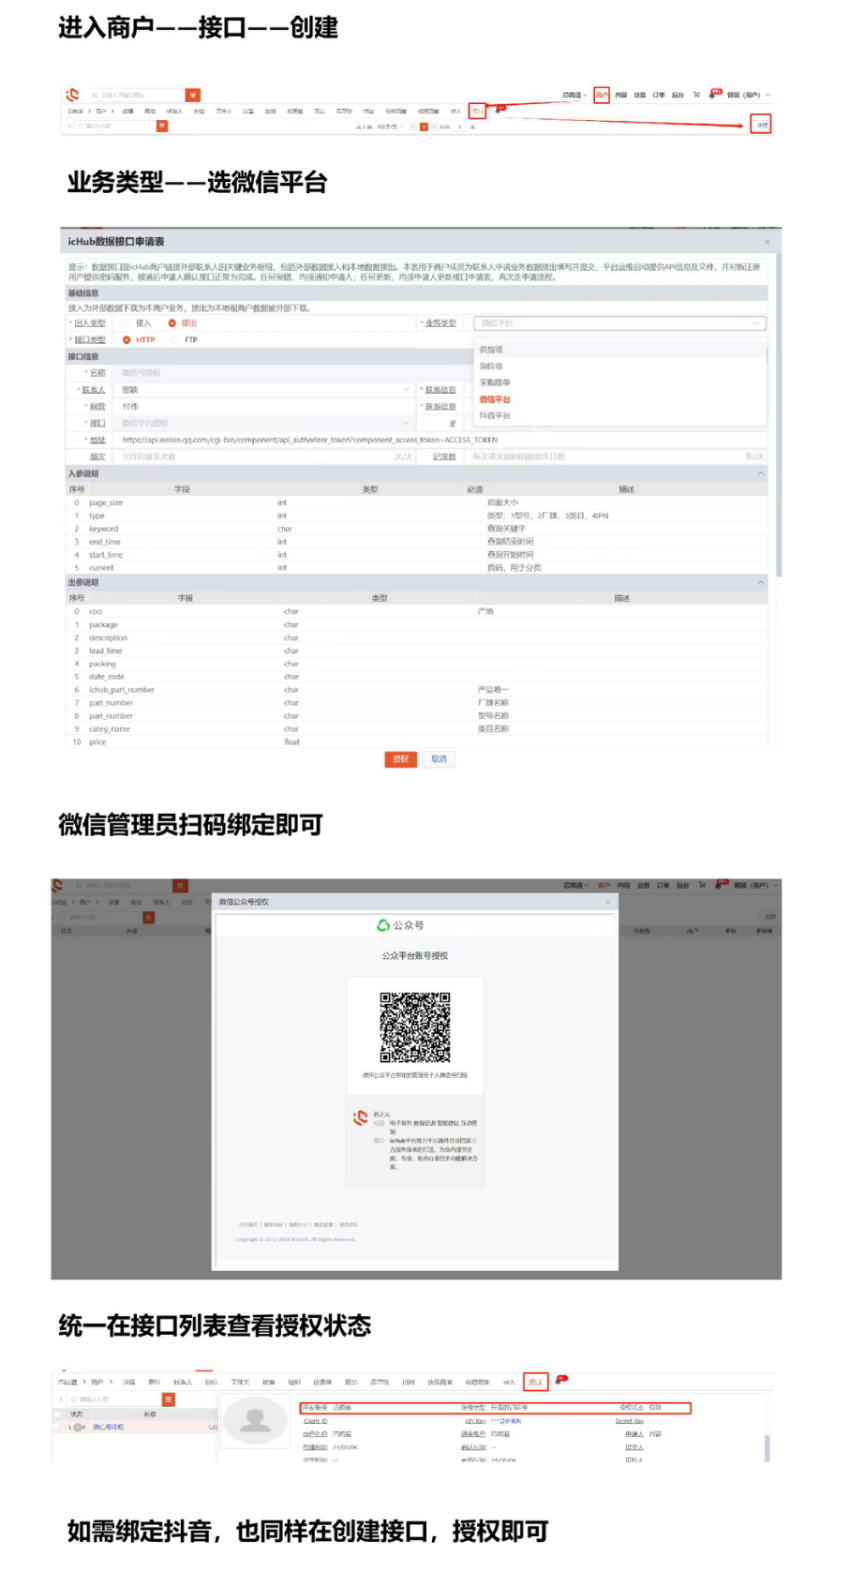Click the QR code in authorization dialog
851x1571 pixels.
click(x=415, y=1027)
